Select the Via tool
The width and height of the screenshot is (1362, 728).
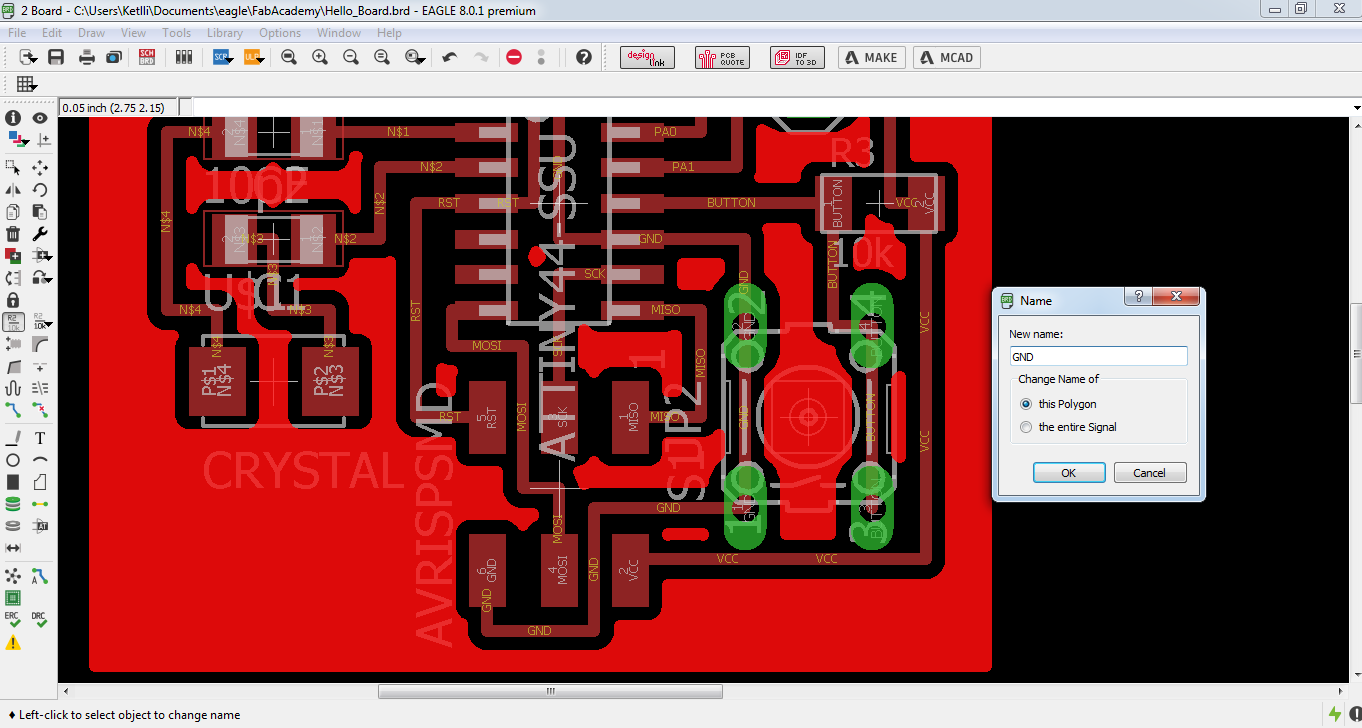[x=13, y=504]
